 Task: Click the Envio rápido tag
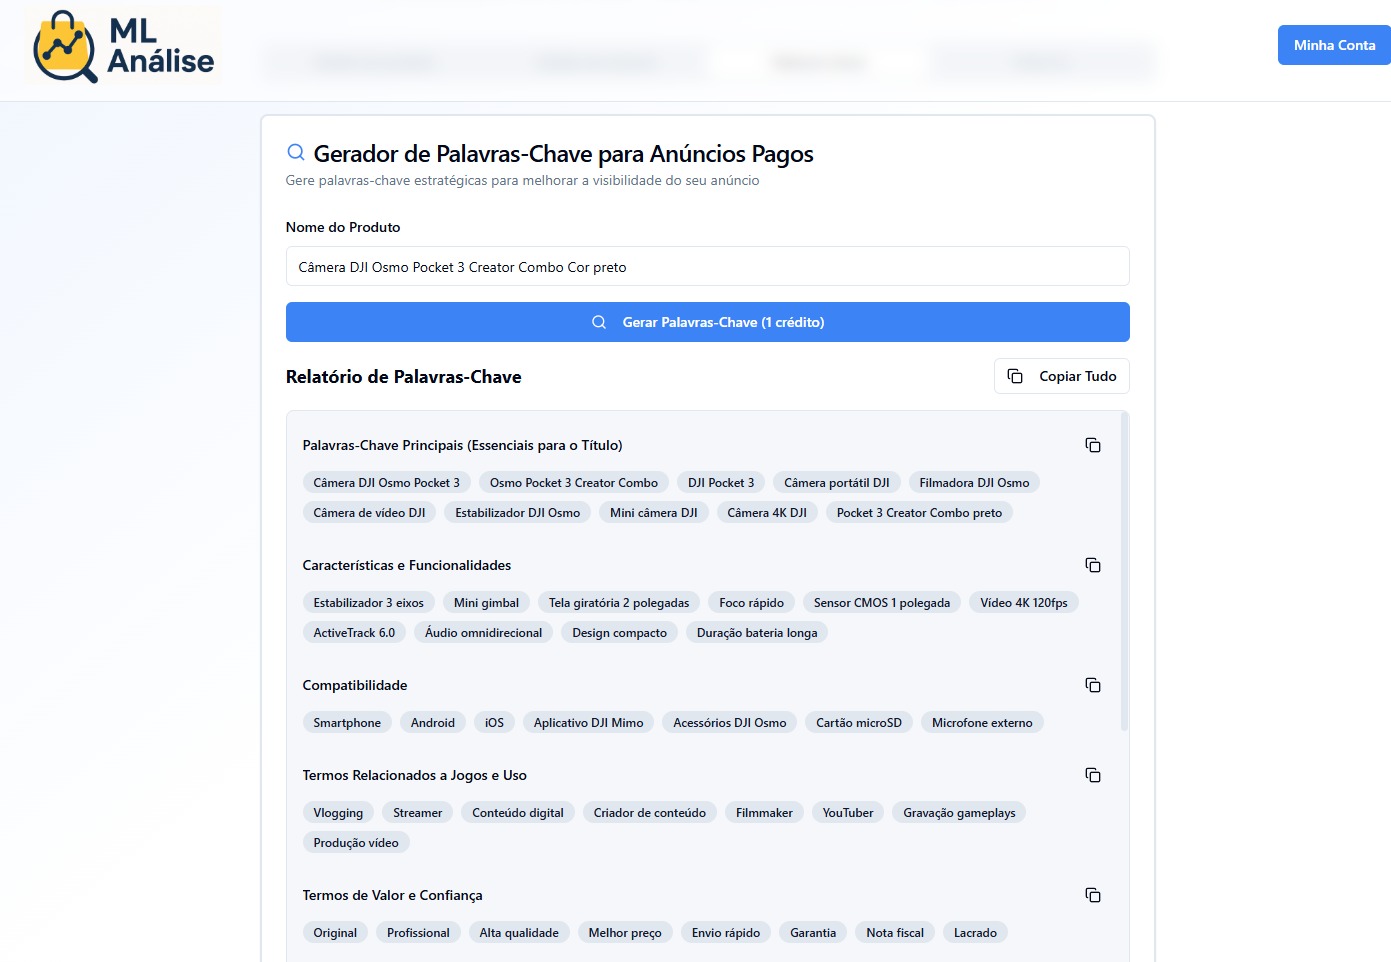726,933
